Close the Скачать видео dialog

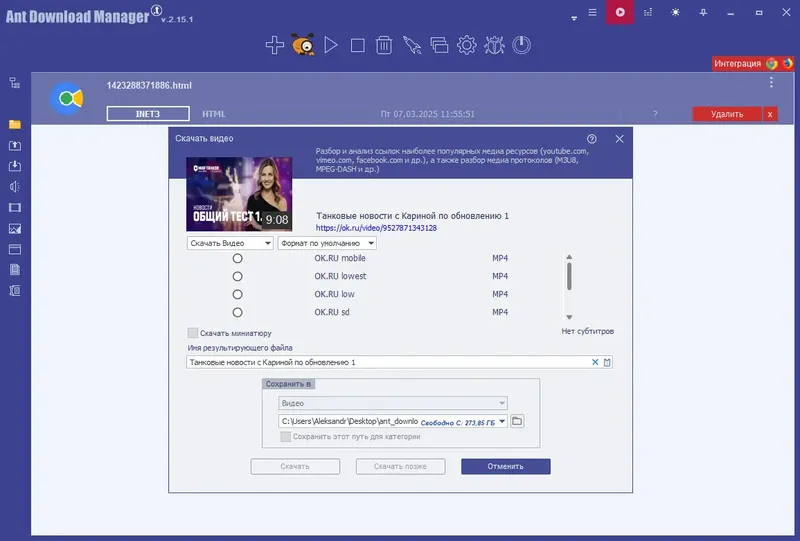point(619,139)
